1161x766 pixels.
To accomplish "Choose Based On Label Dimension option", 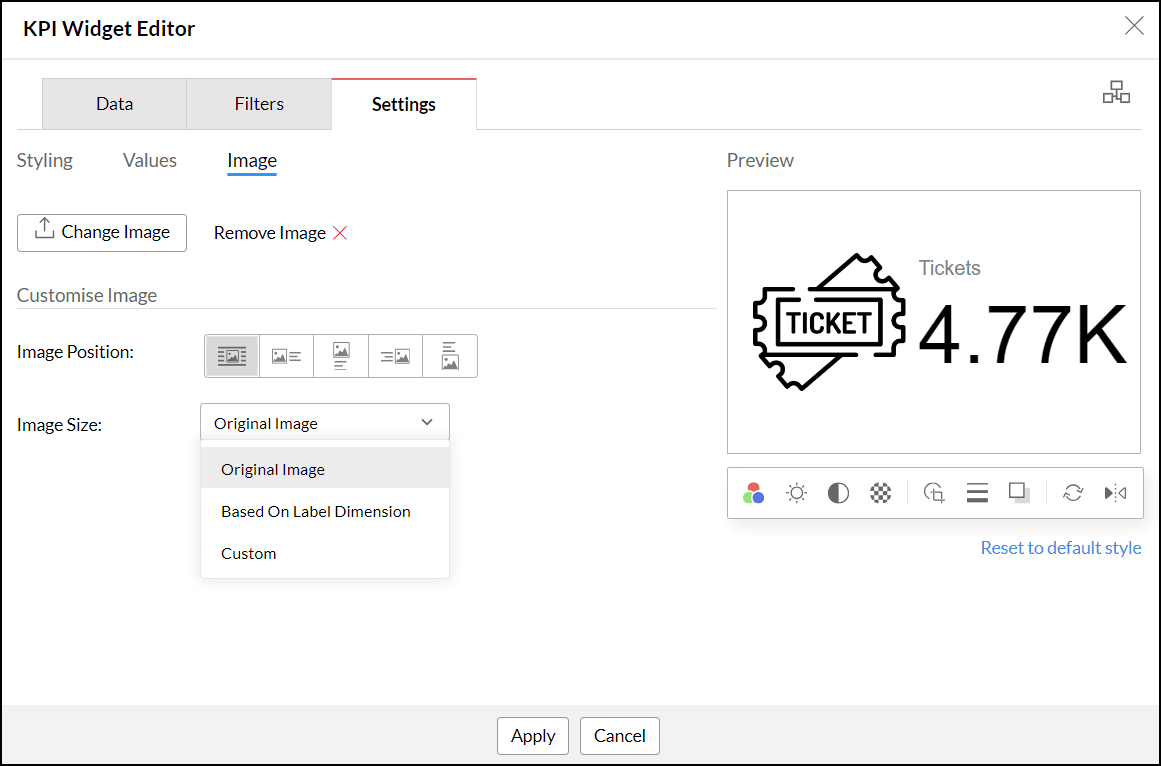I will tap(316, 511).
